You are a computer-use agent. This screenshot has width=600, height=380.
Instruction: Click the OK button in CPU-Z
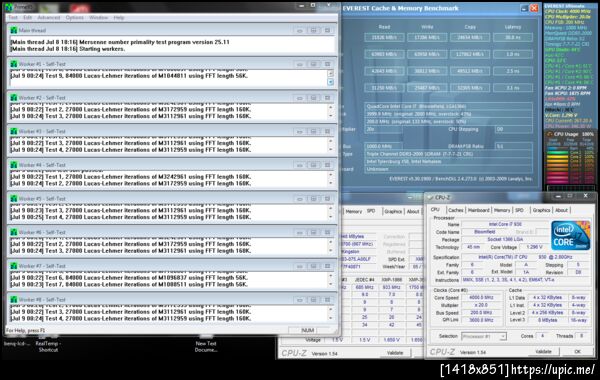(x=577, y=351)
